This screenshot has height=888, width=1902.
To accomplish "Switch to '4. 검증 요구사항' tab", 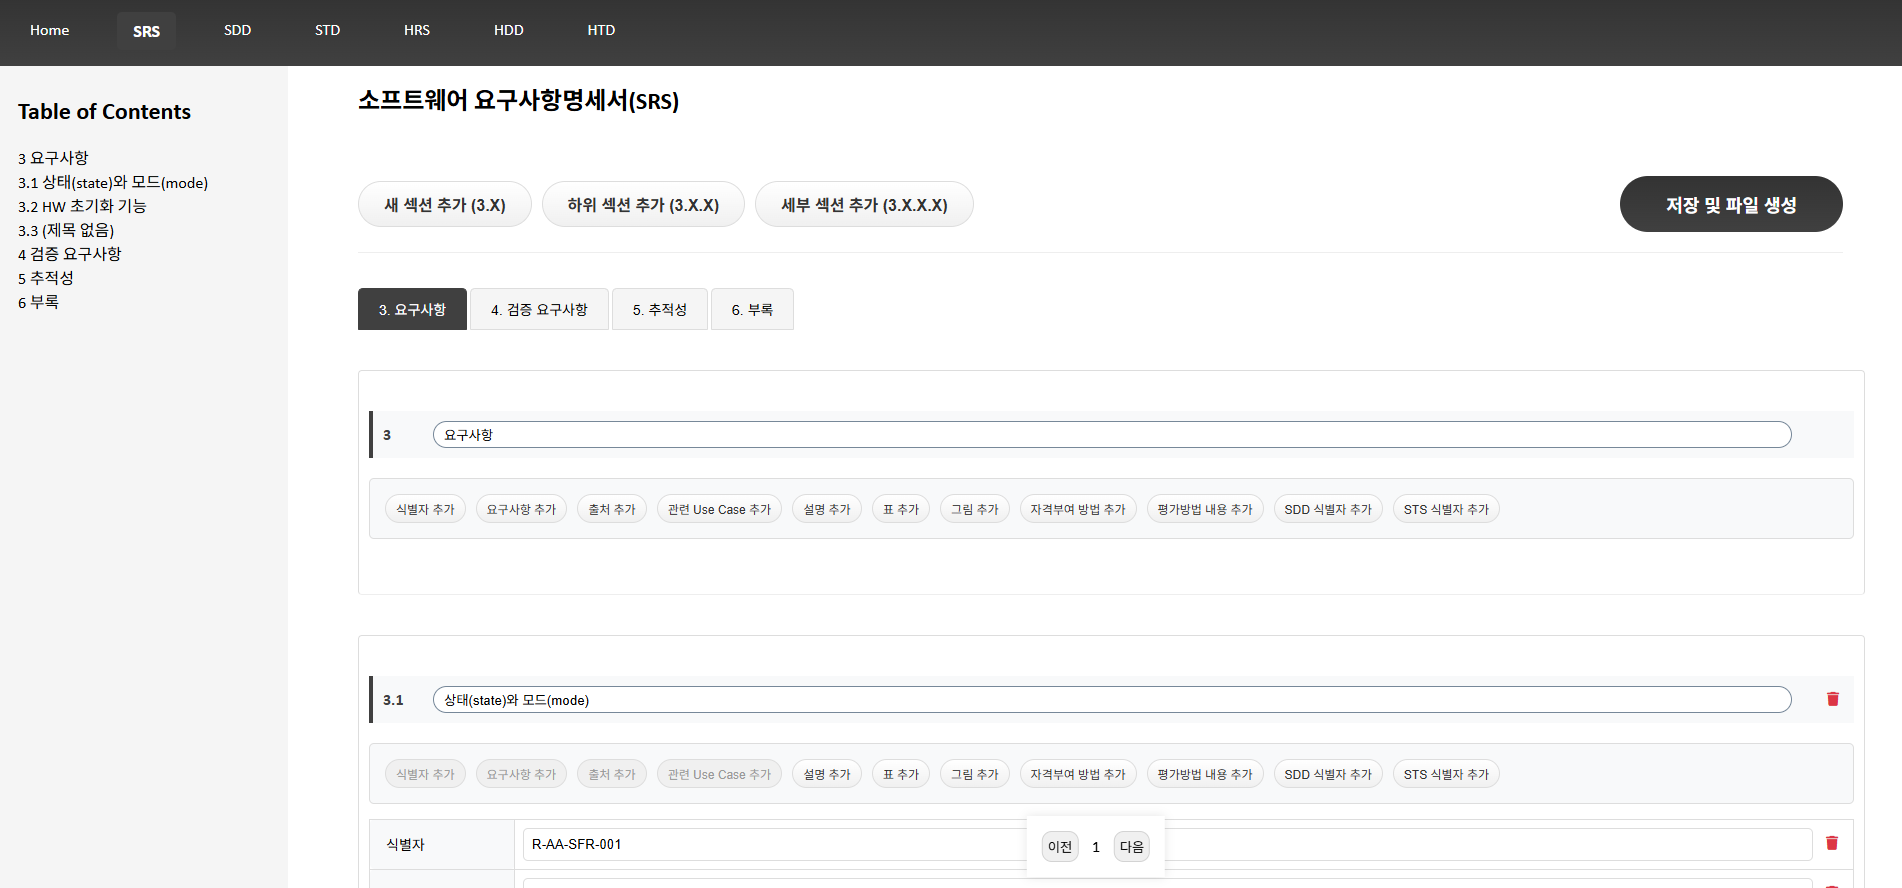I will coord(539,309).
